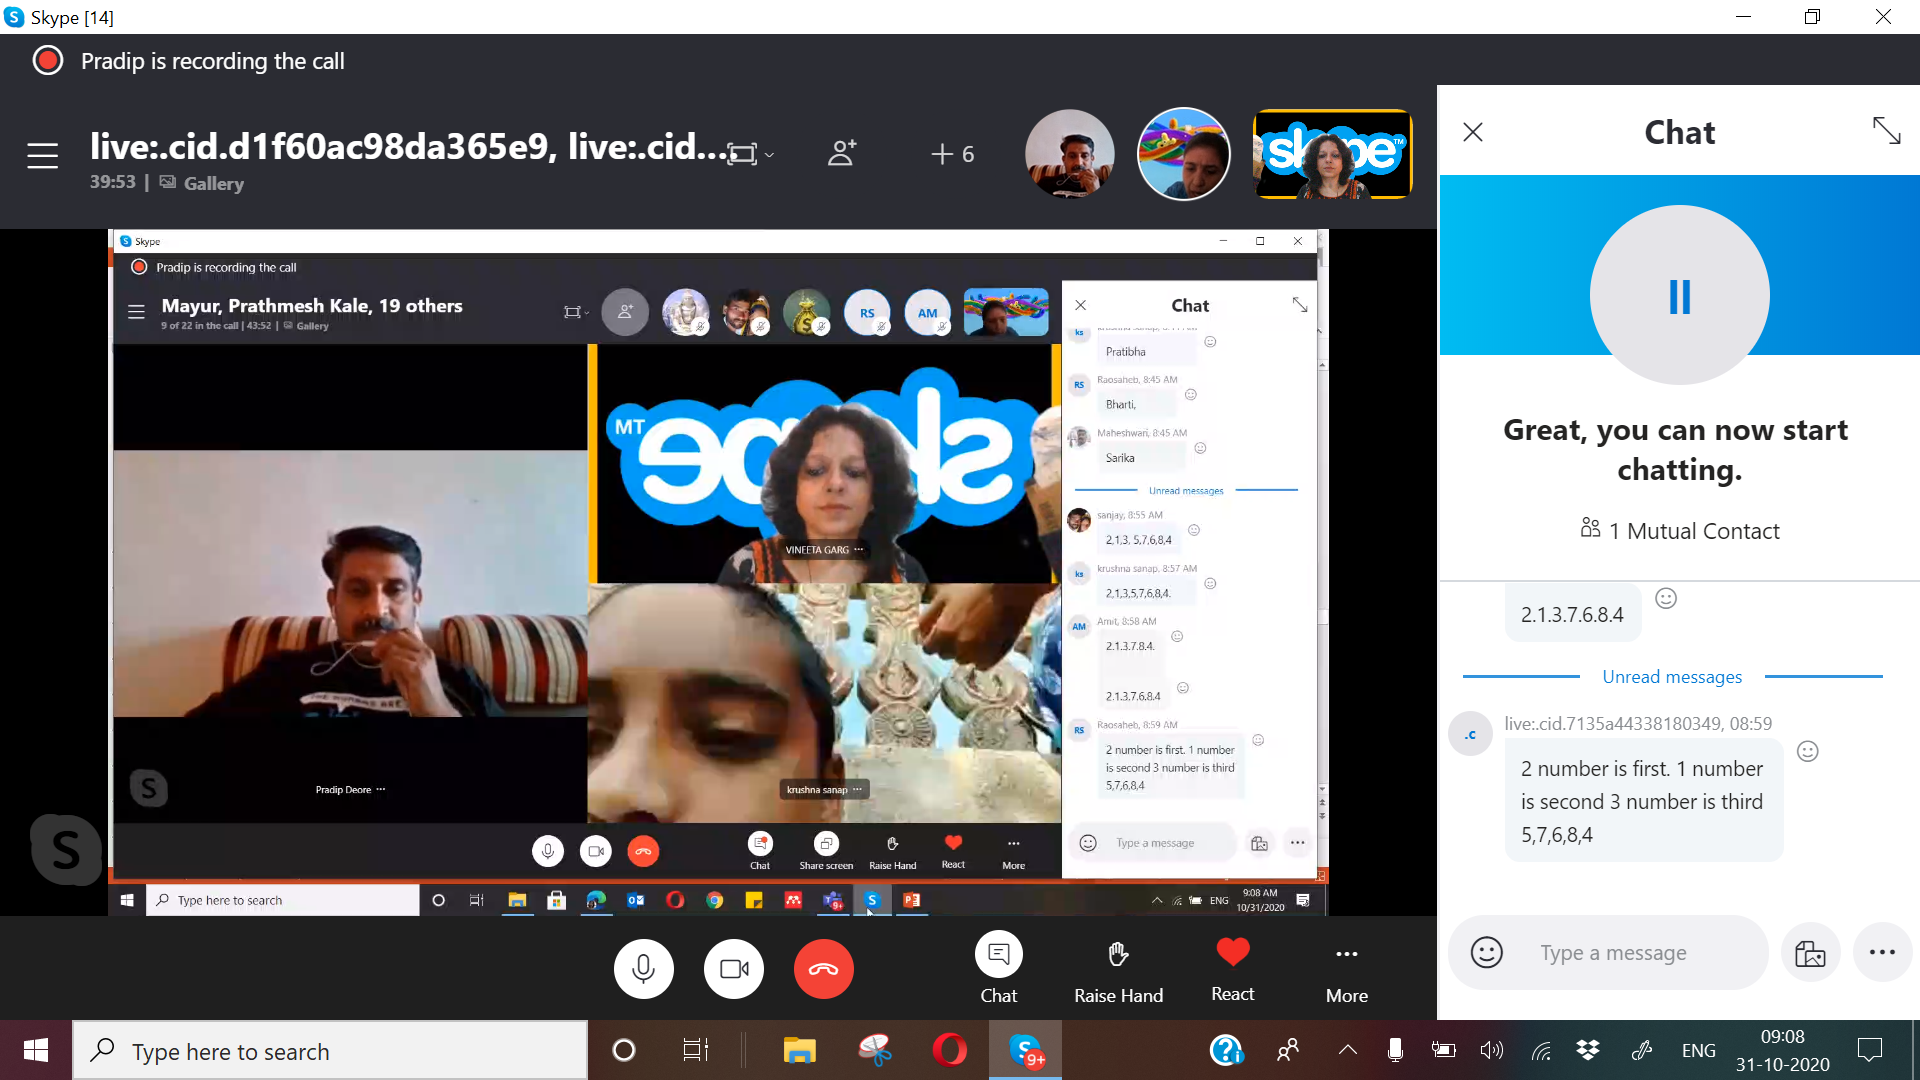Open the volume control in the system tray
This screenshot has height=1080, width=1920.
tap(1492, 1050)
